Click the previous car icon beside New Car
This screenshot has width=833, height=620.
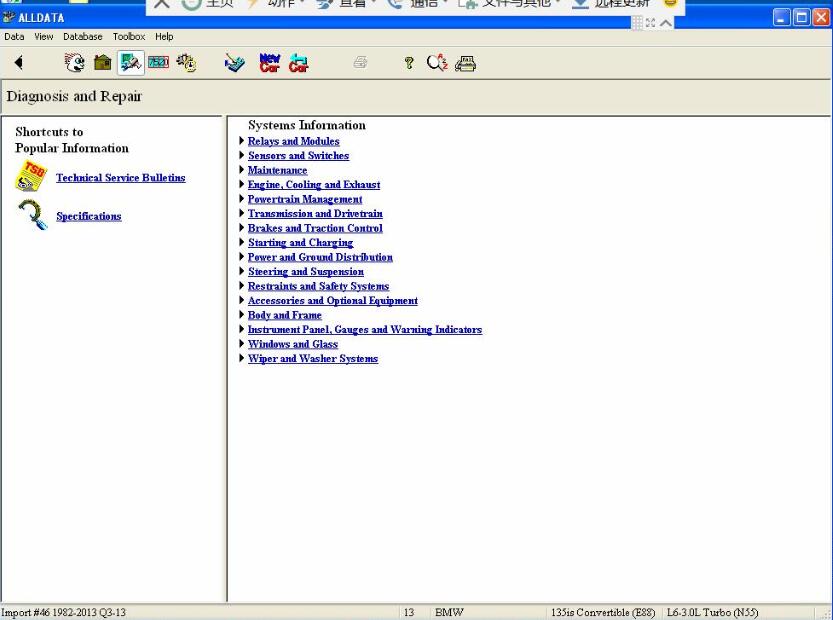pyautogui.click(x=299, y=63)
